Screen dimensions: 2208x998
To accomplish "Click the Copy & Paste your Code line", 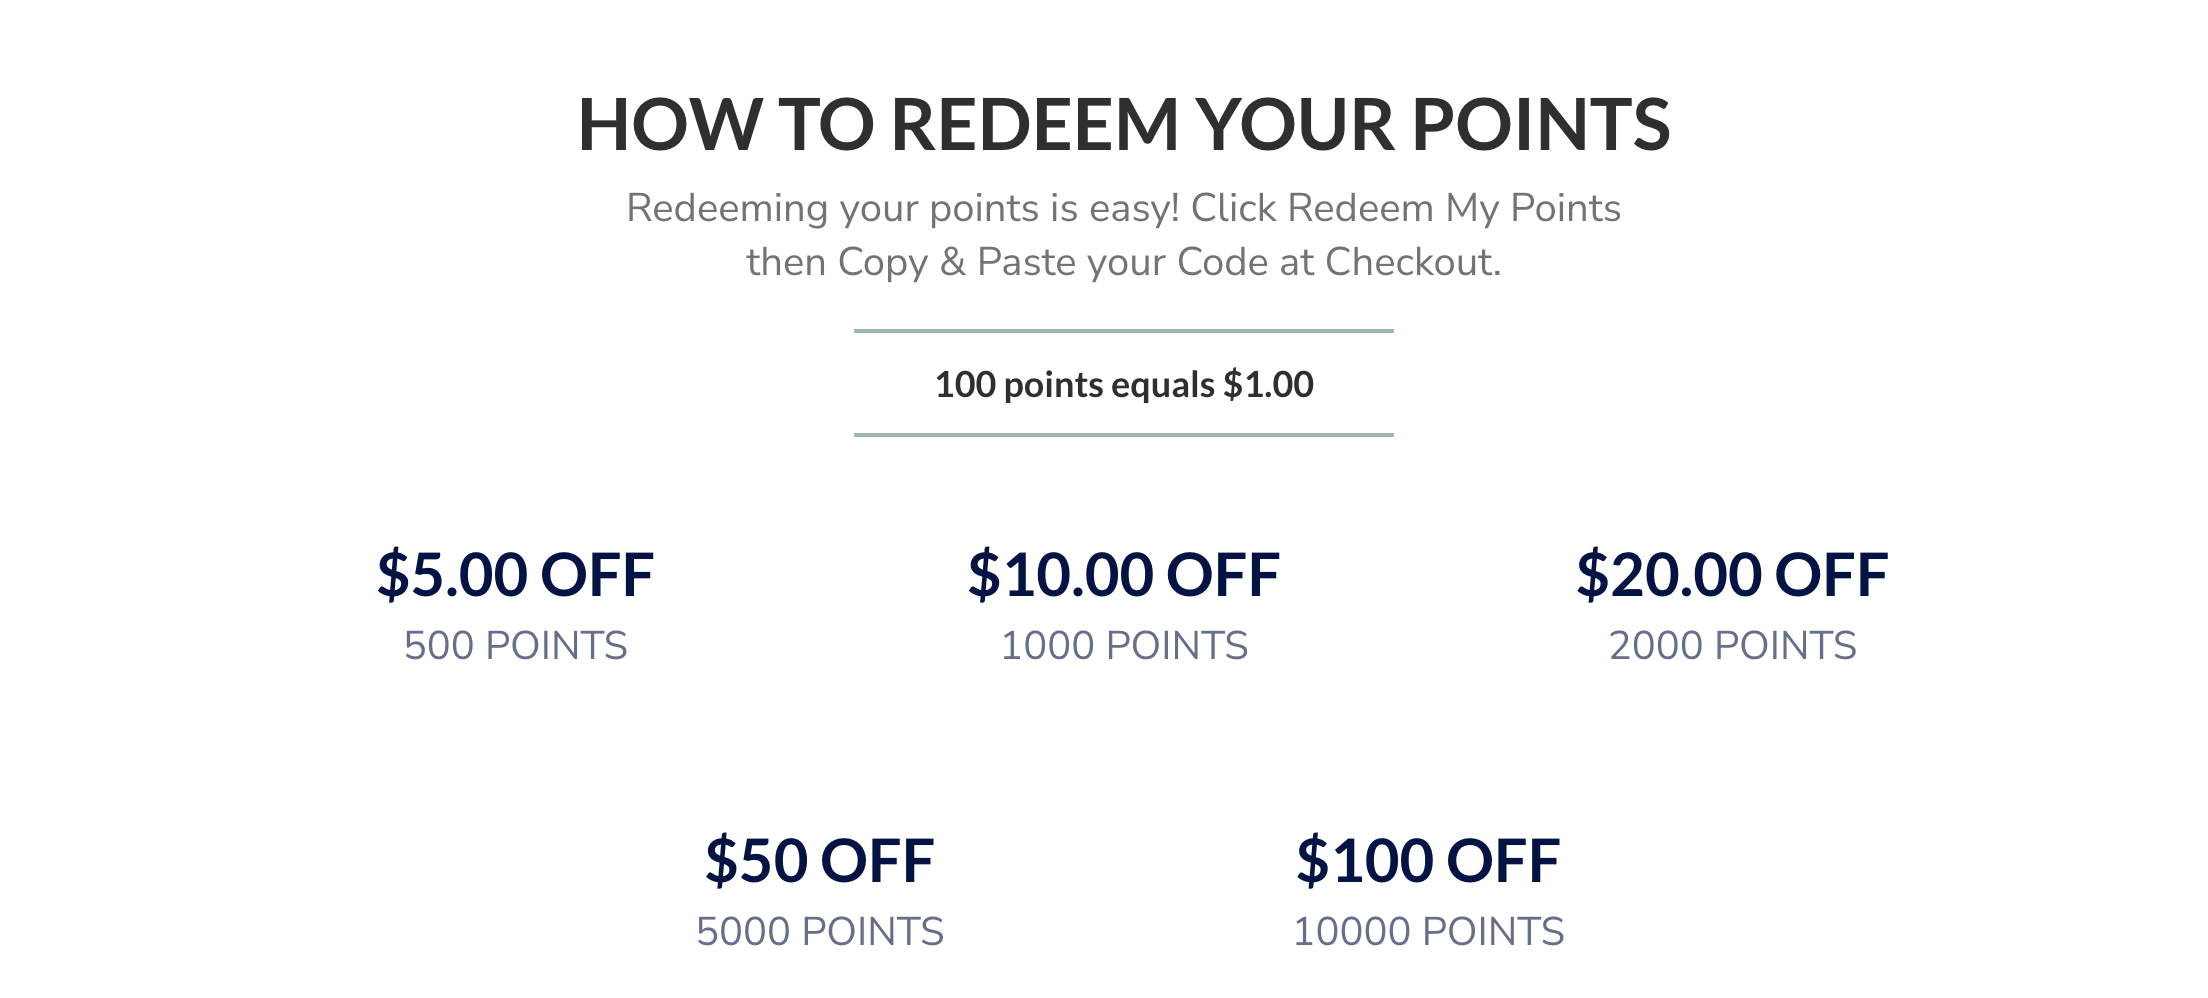I will (1124, 262).
